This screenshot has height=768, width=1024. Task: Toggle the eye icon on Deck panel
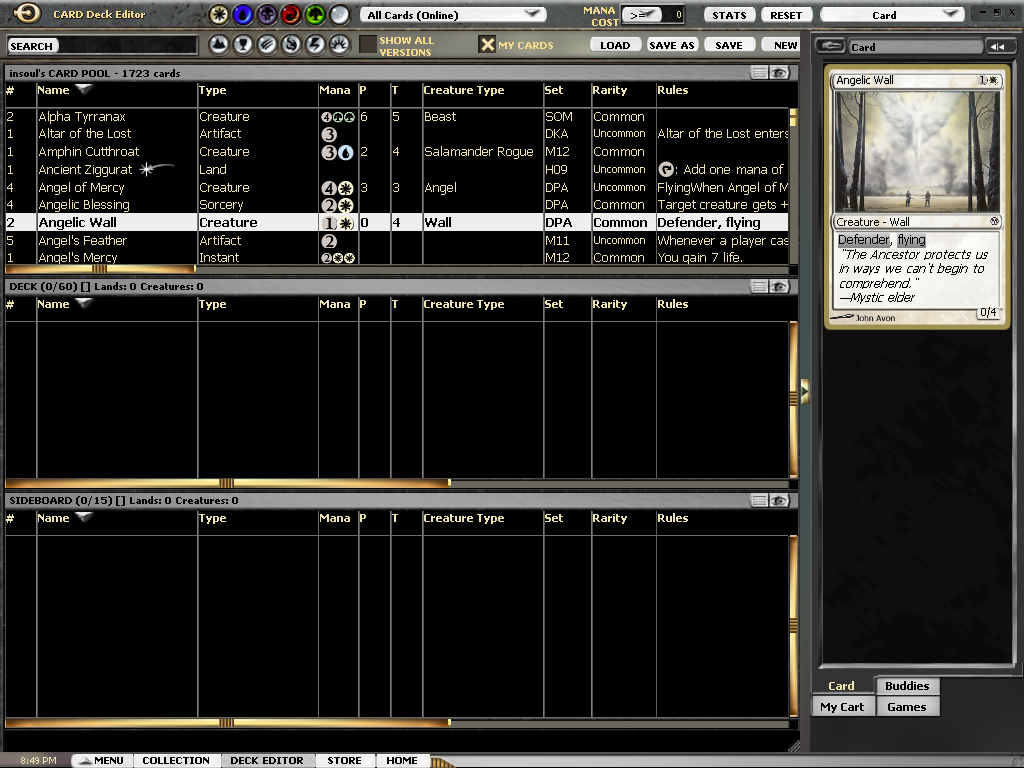pyautogui.click(x=780, y=287)
